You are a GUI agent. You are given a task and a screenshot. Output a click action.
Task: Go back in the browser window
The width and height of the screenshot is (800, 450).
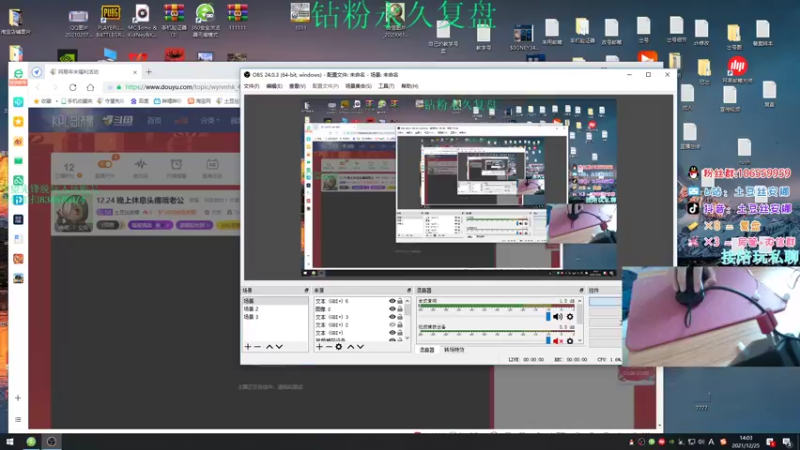coord(38,87)
